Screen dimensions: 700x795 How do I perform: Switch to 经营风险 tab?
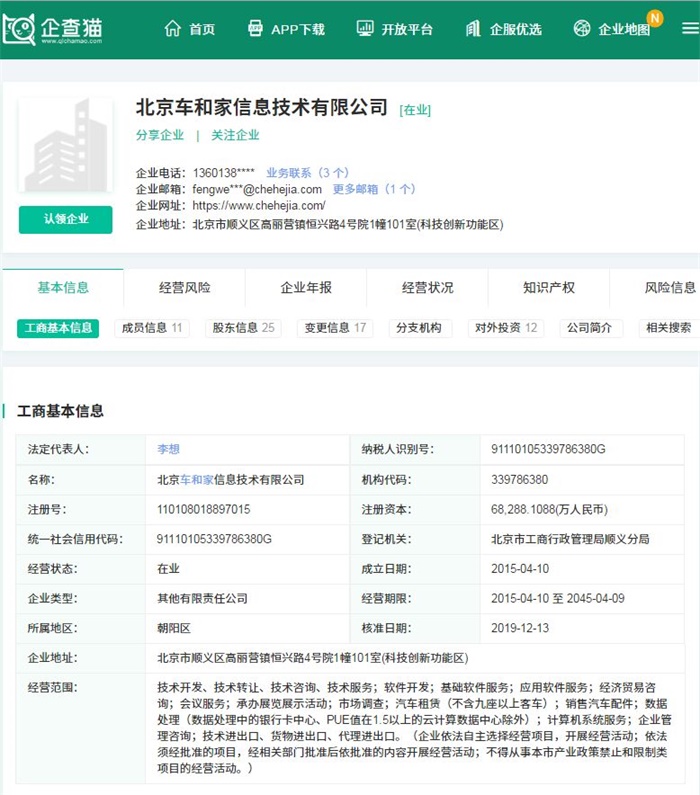point(185,287)
